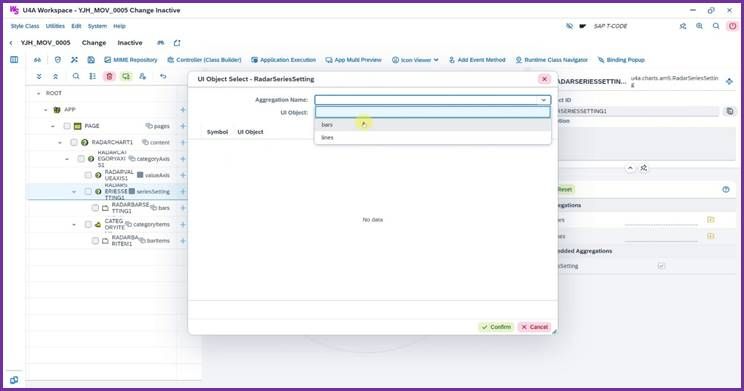The width and height of the screenshot is (744, 391).
Task: Open the Utilities menu
Action: 55,26
